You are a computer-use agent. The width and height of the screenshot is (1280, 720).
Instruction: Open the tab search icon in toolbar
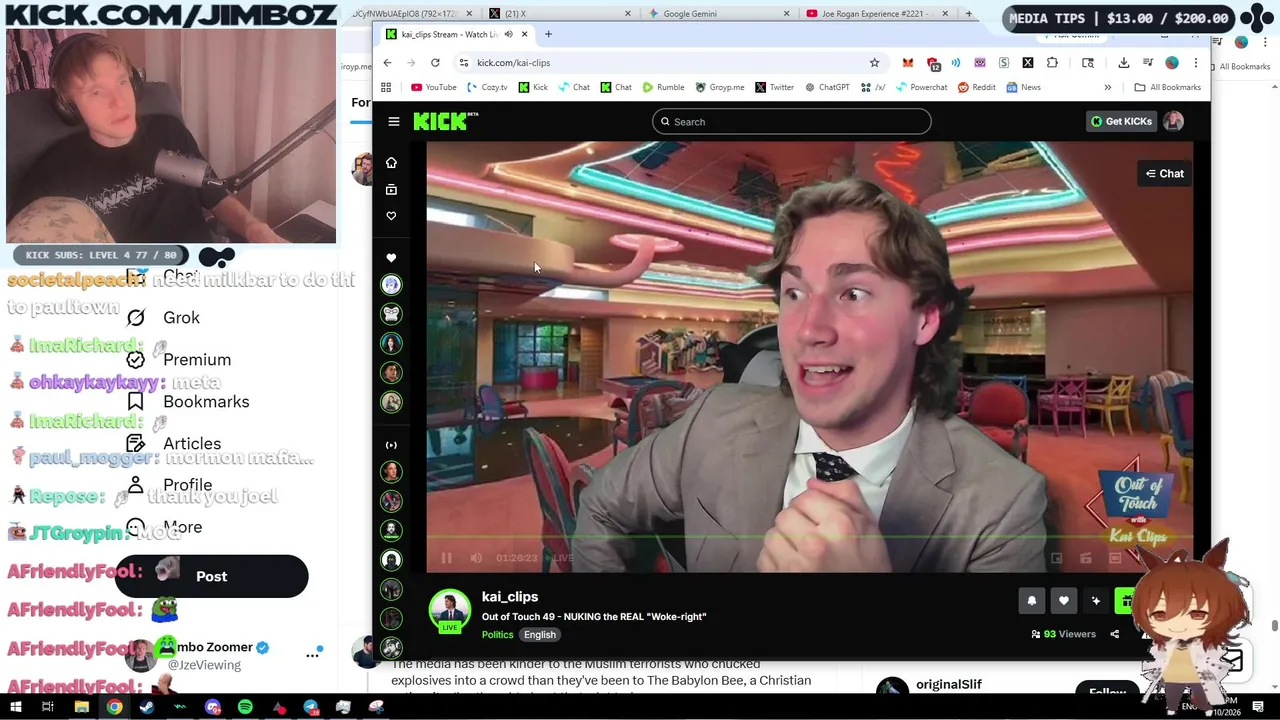pyautogui.click(x=1088, y=63)
